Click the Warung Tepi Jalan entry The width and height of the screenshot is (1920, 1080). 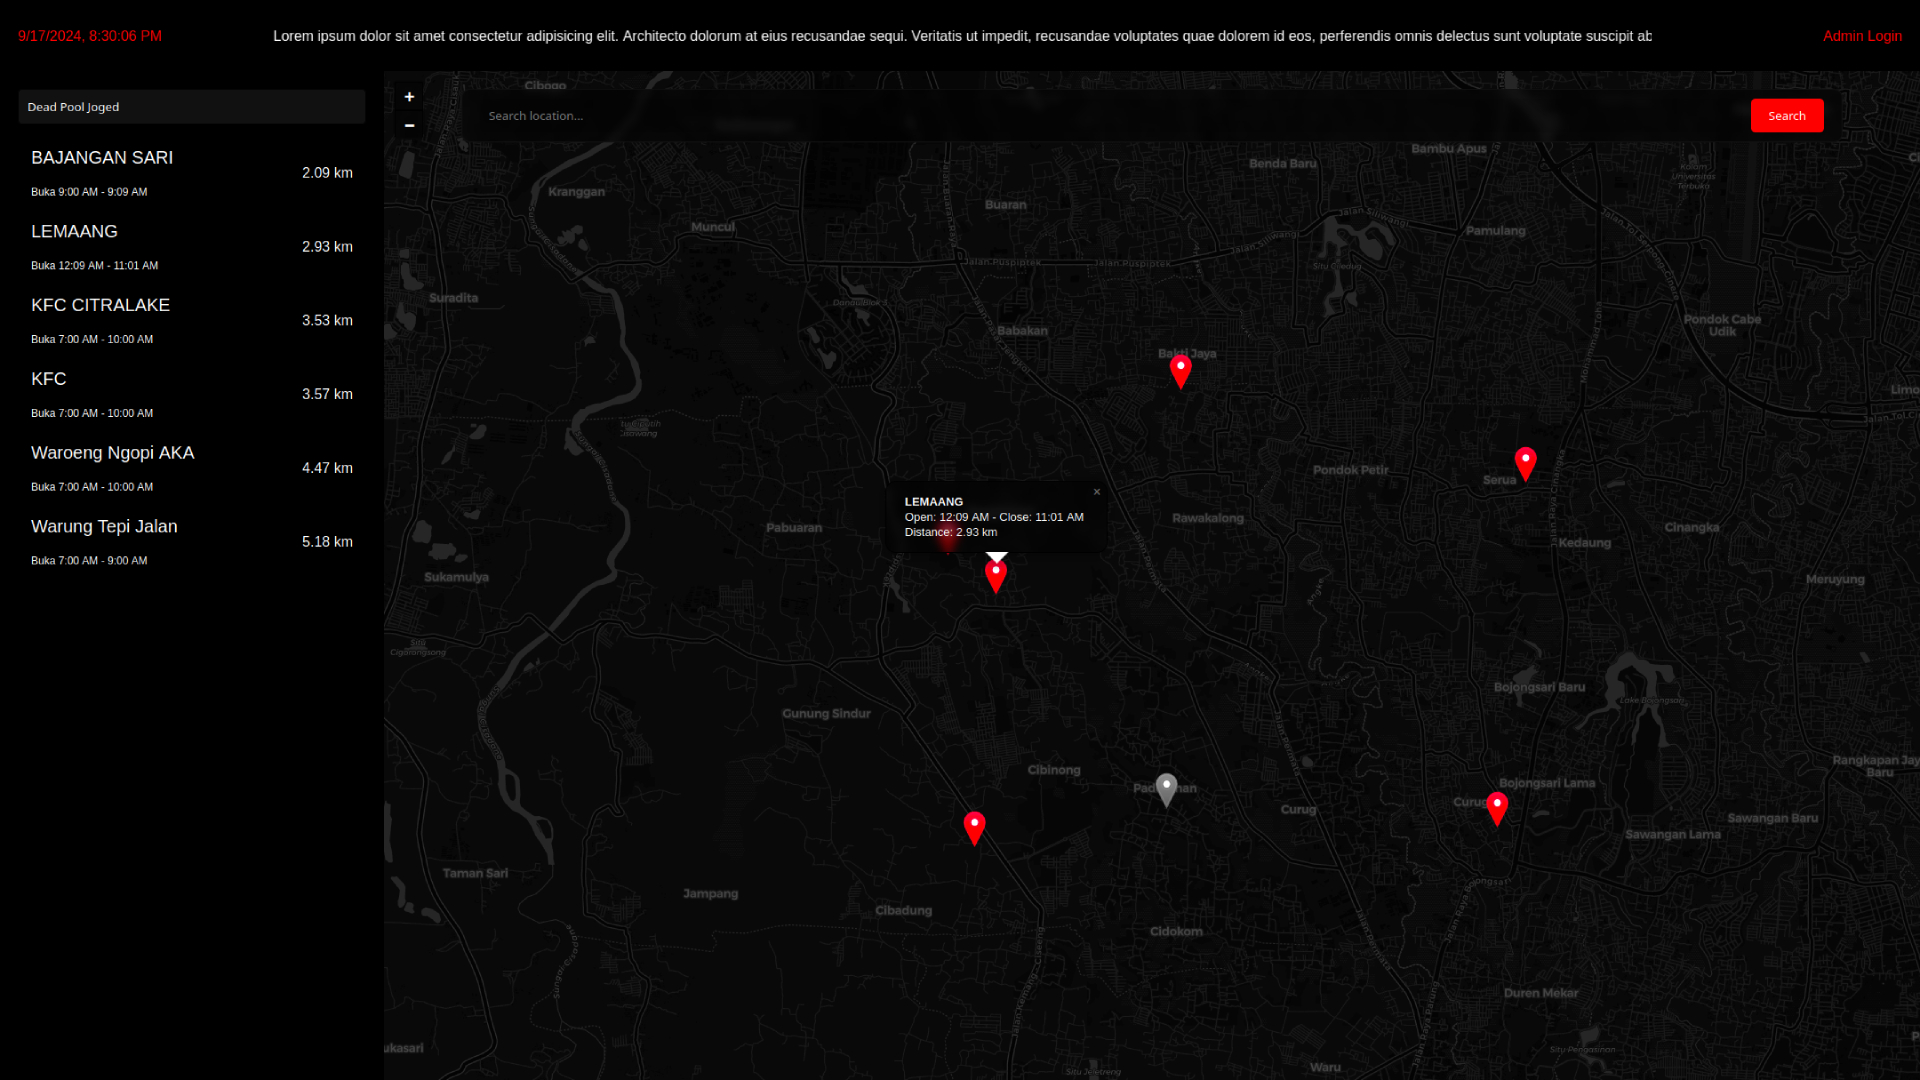pos(190,541)
